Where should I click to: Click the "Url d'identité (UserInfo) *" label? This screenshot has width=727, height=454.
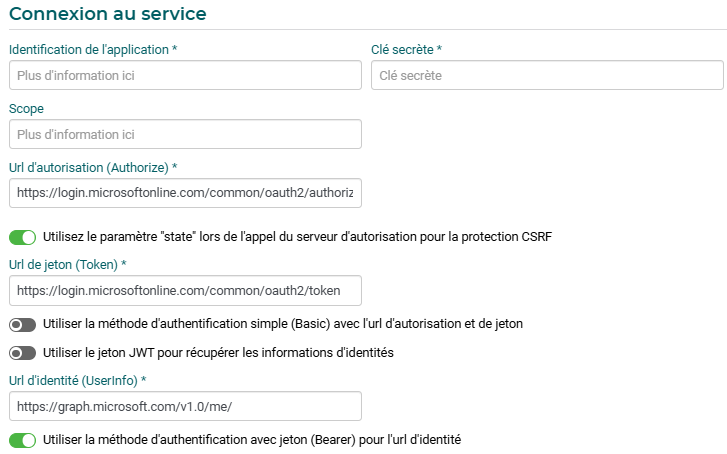pos(78,381)
